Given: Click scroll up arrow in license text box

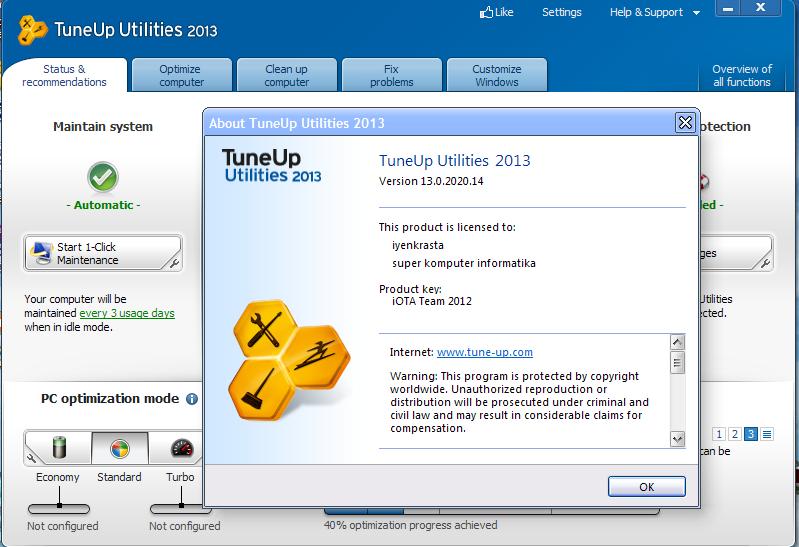Looking at the screenshot, I should pyautogui.click(x=677, y=342).
